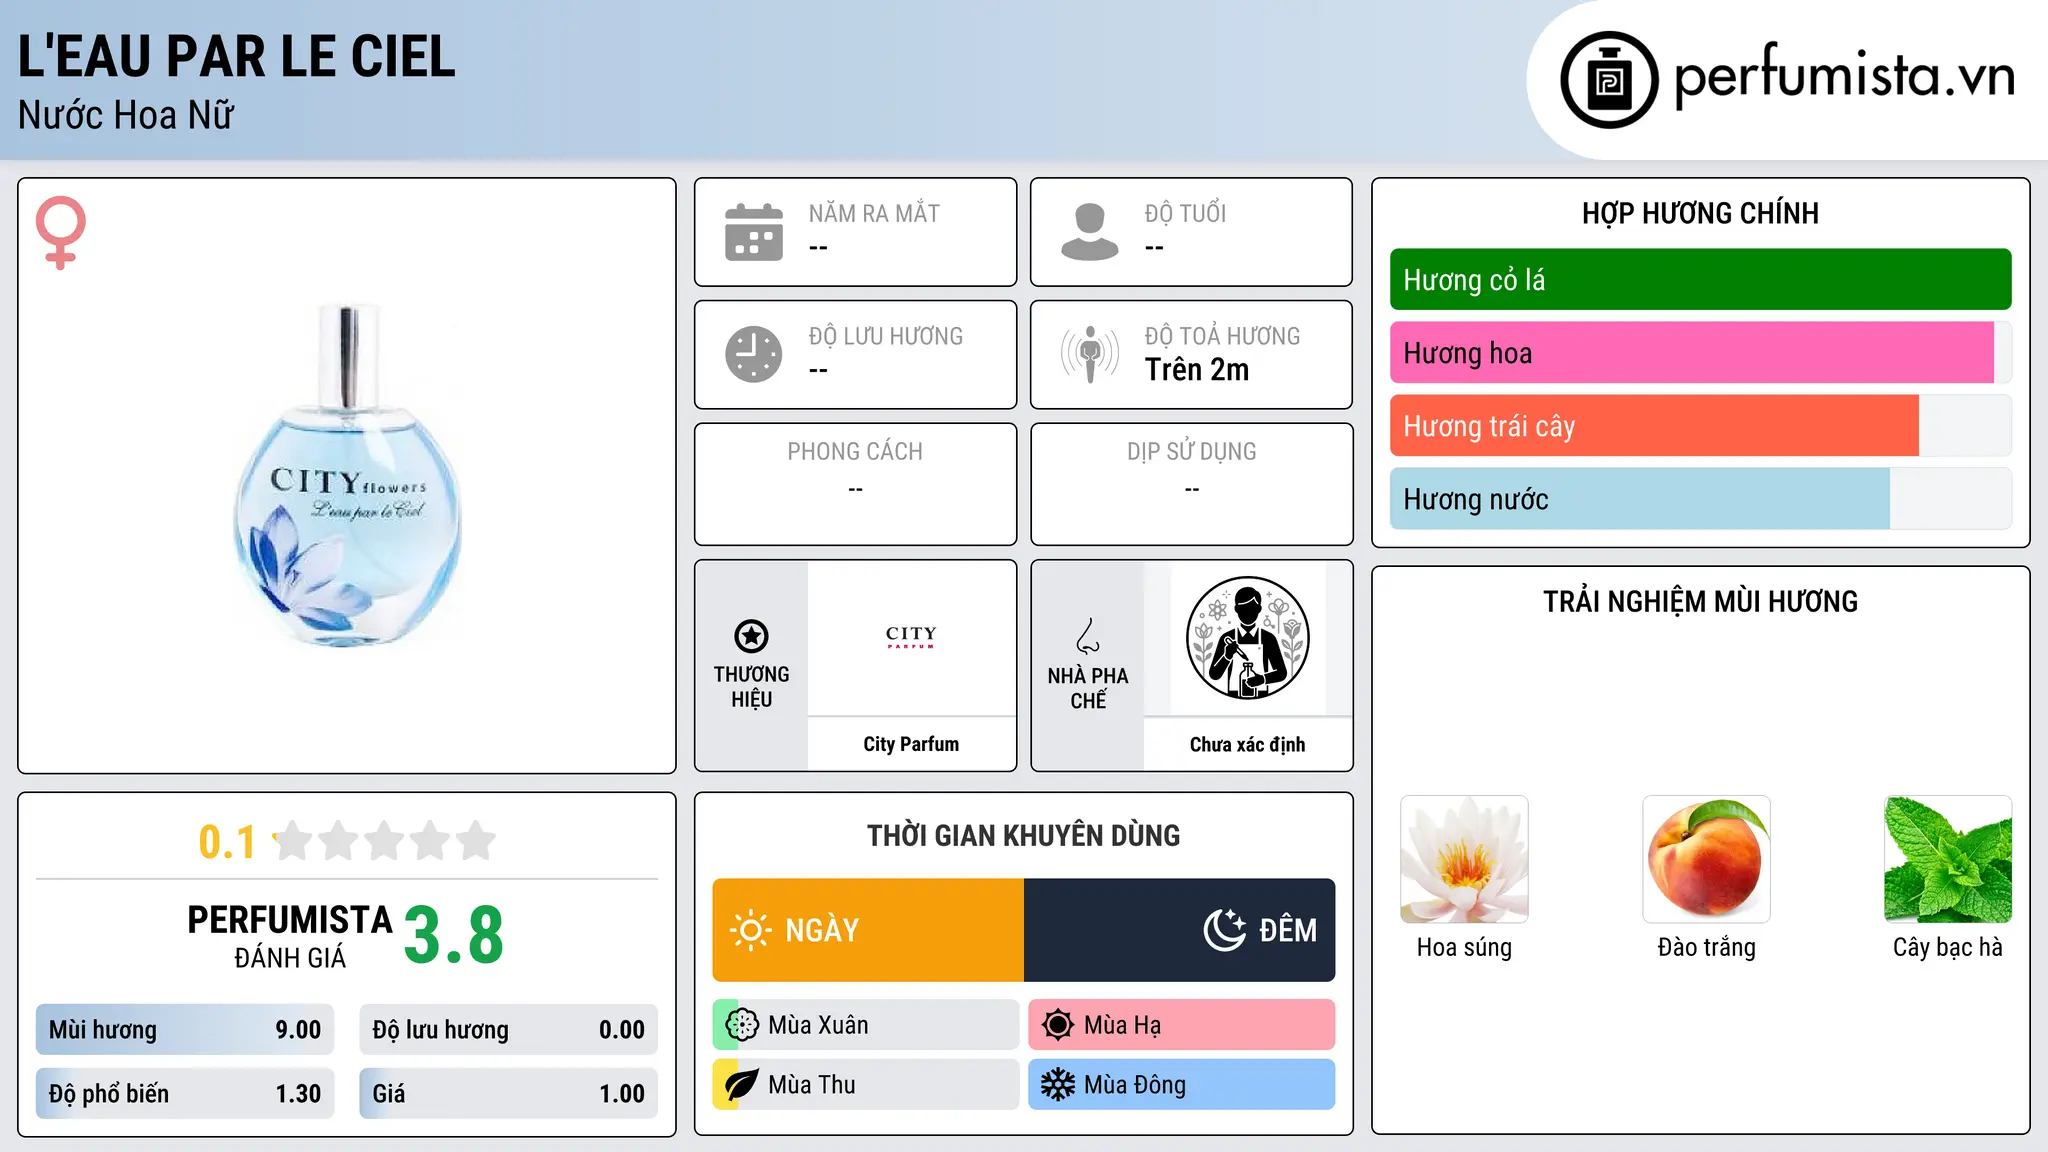This screenshot has height=1152, width=2048.
Task: Click the Thời gian khuyên dùng heading
Action: click(x=1023, y=835)
